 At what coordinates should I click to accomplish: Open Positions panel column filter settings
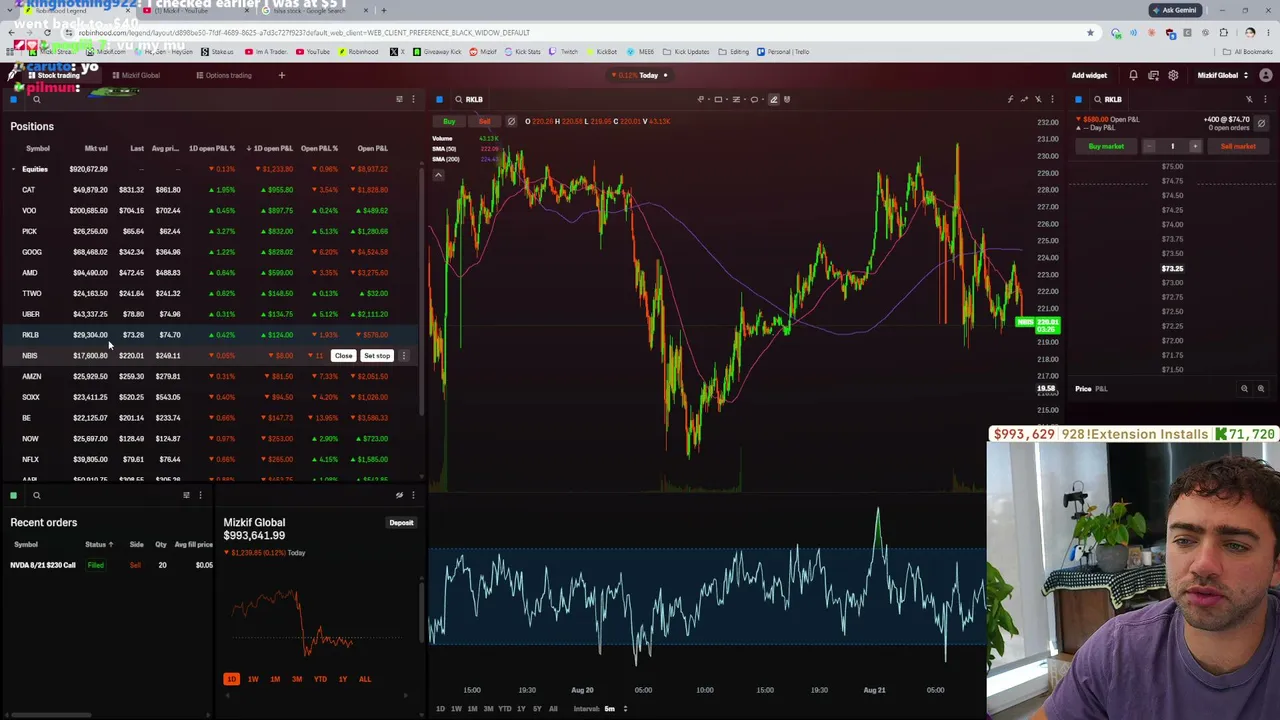tap(399, 99)
